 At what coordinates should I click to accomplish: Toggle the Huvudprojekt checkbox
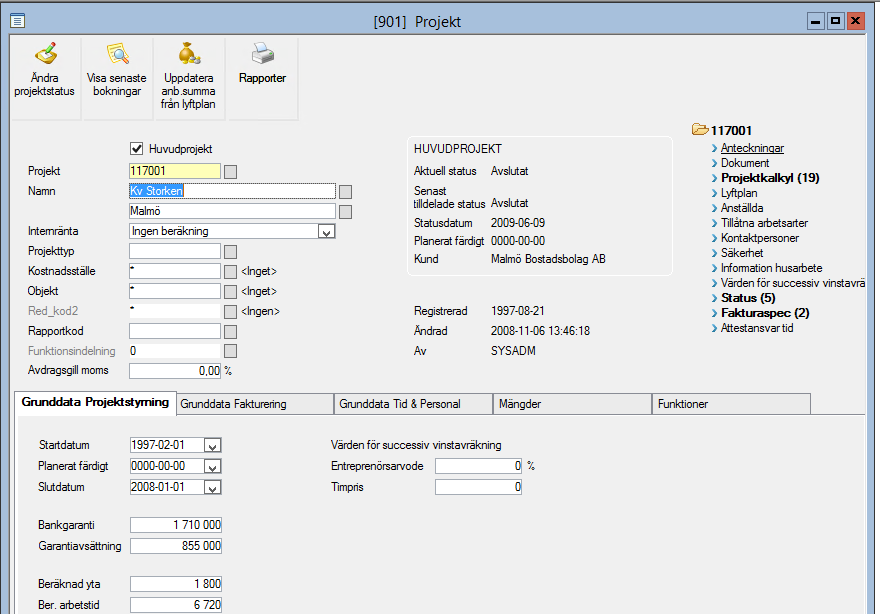pos(136,149)
